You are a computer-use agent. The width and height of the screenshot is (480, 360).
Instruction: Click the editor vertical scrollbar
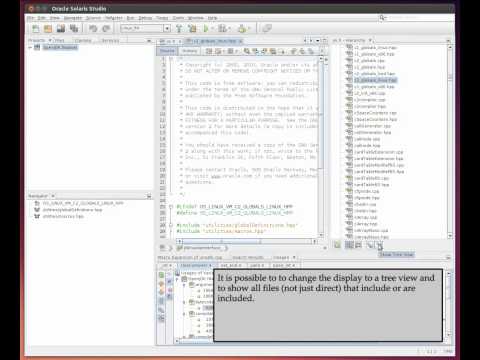click(321, 147)
